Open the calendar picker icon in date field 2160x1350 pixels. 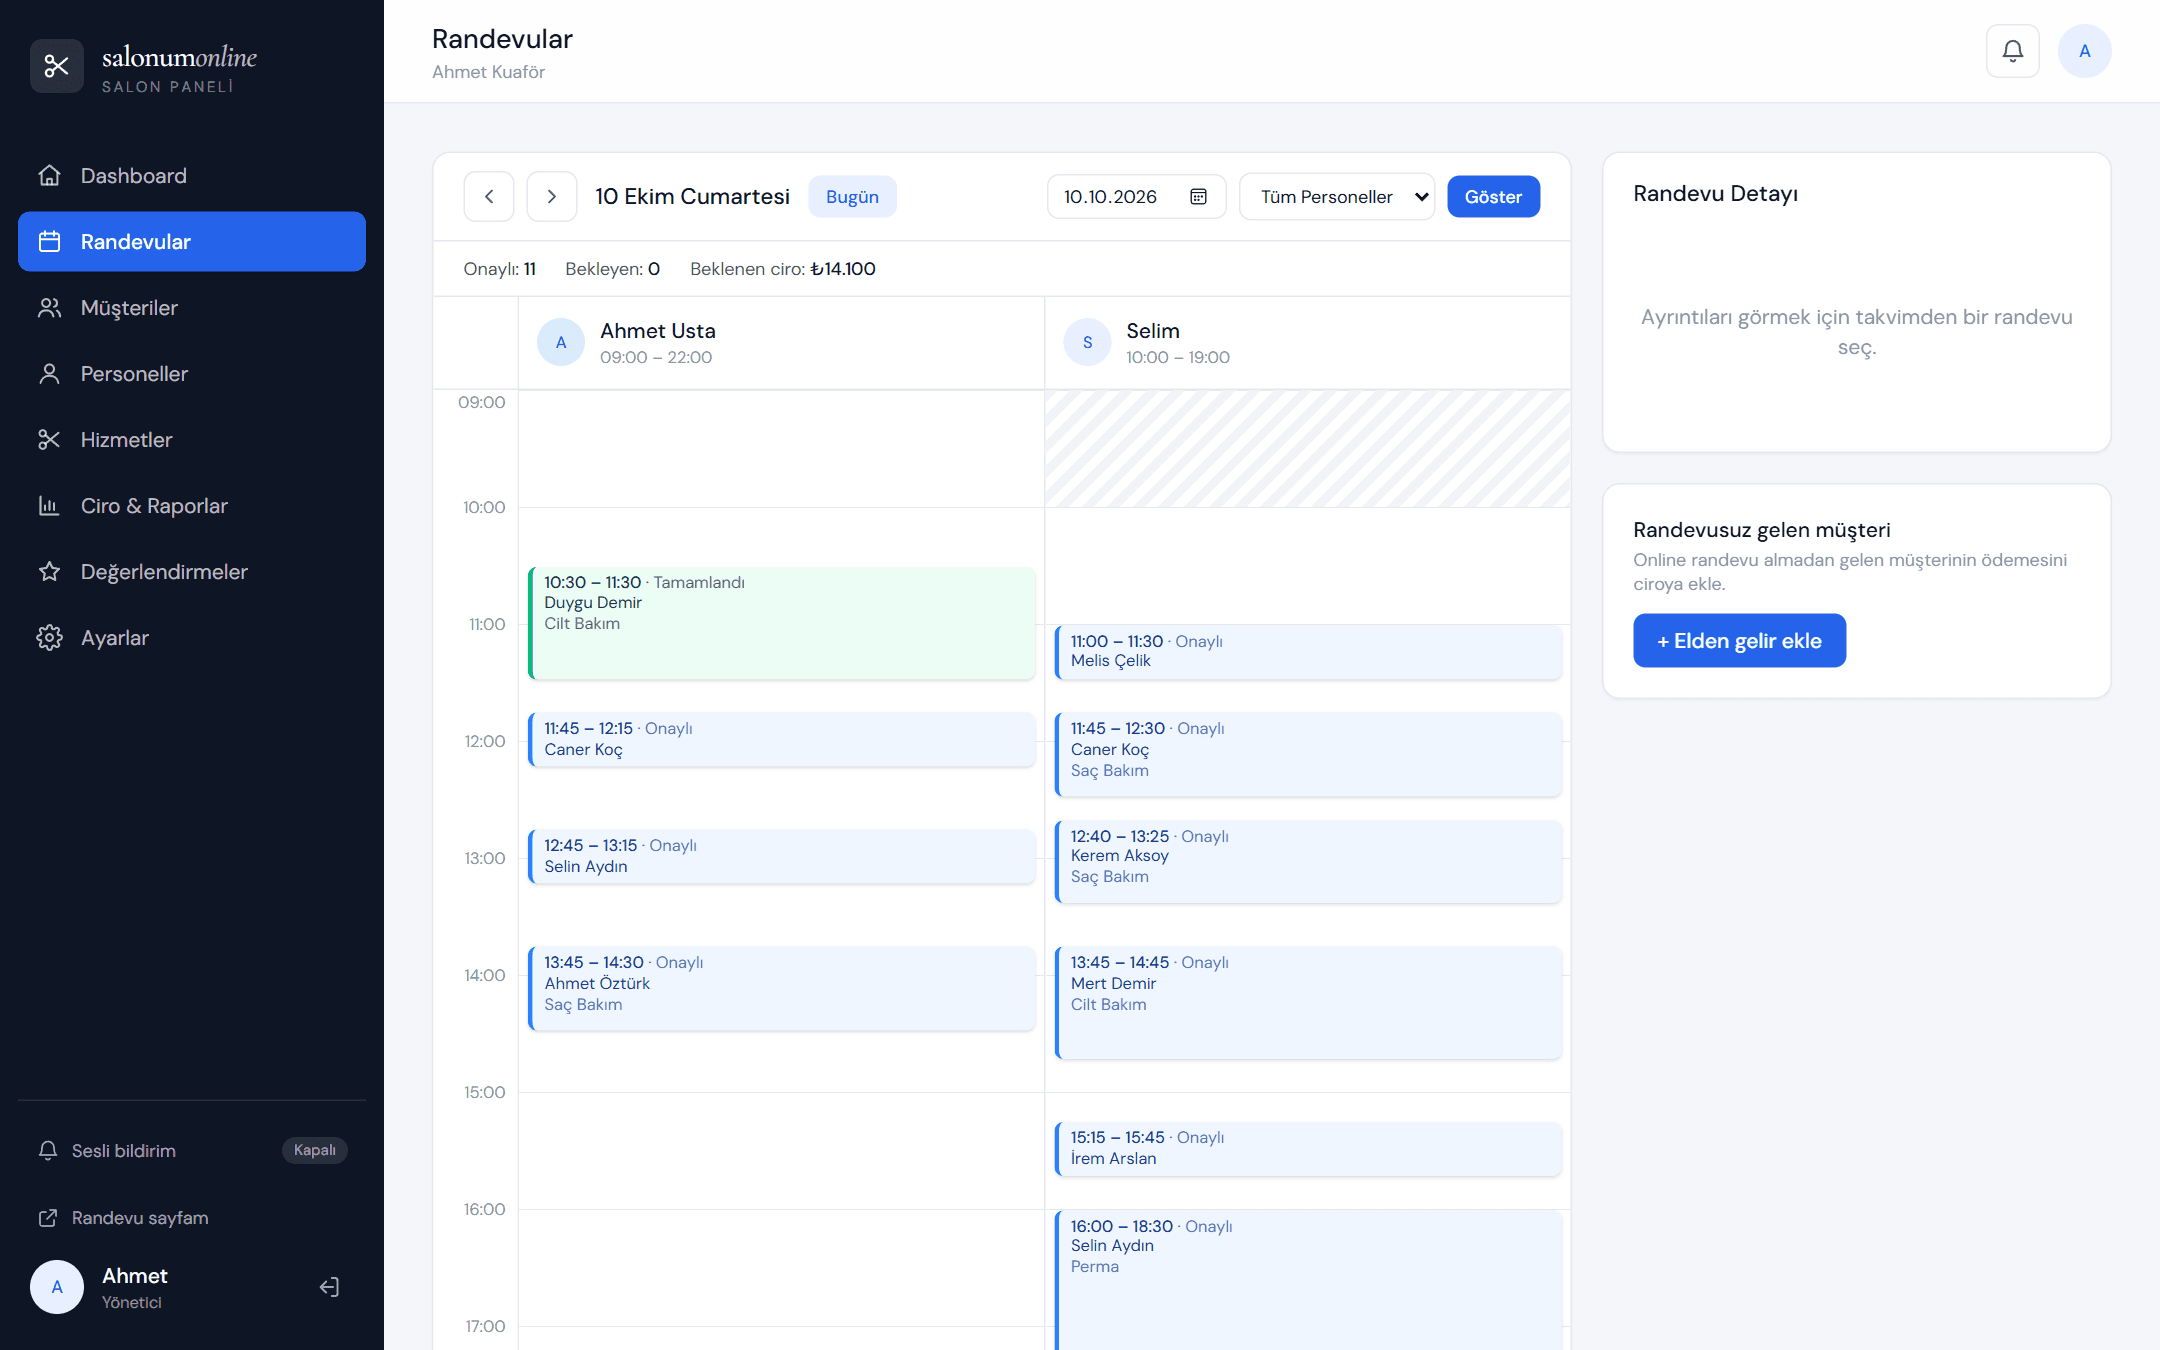(1198, 197)
